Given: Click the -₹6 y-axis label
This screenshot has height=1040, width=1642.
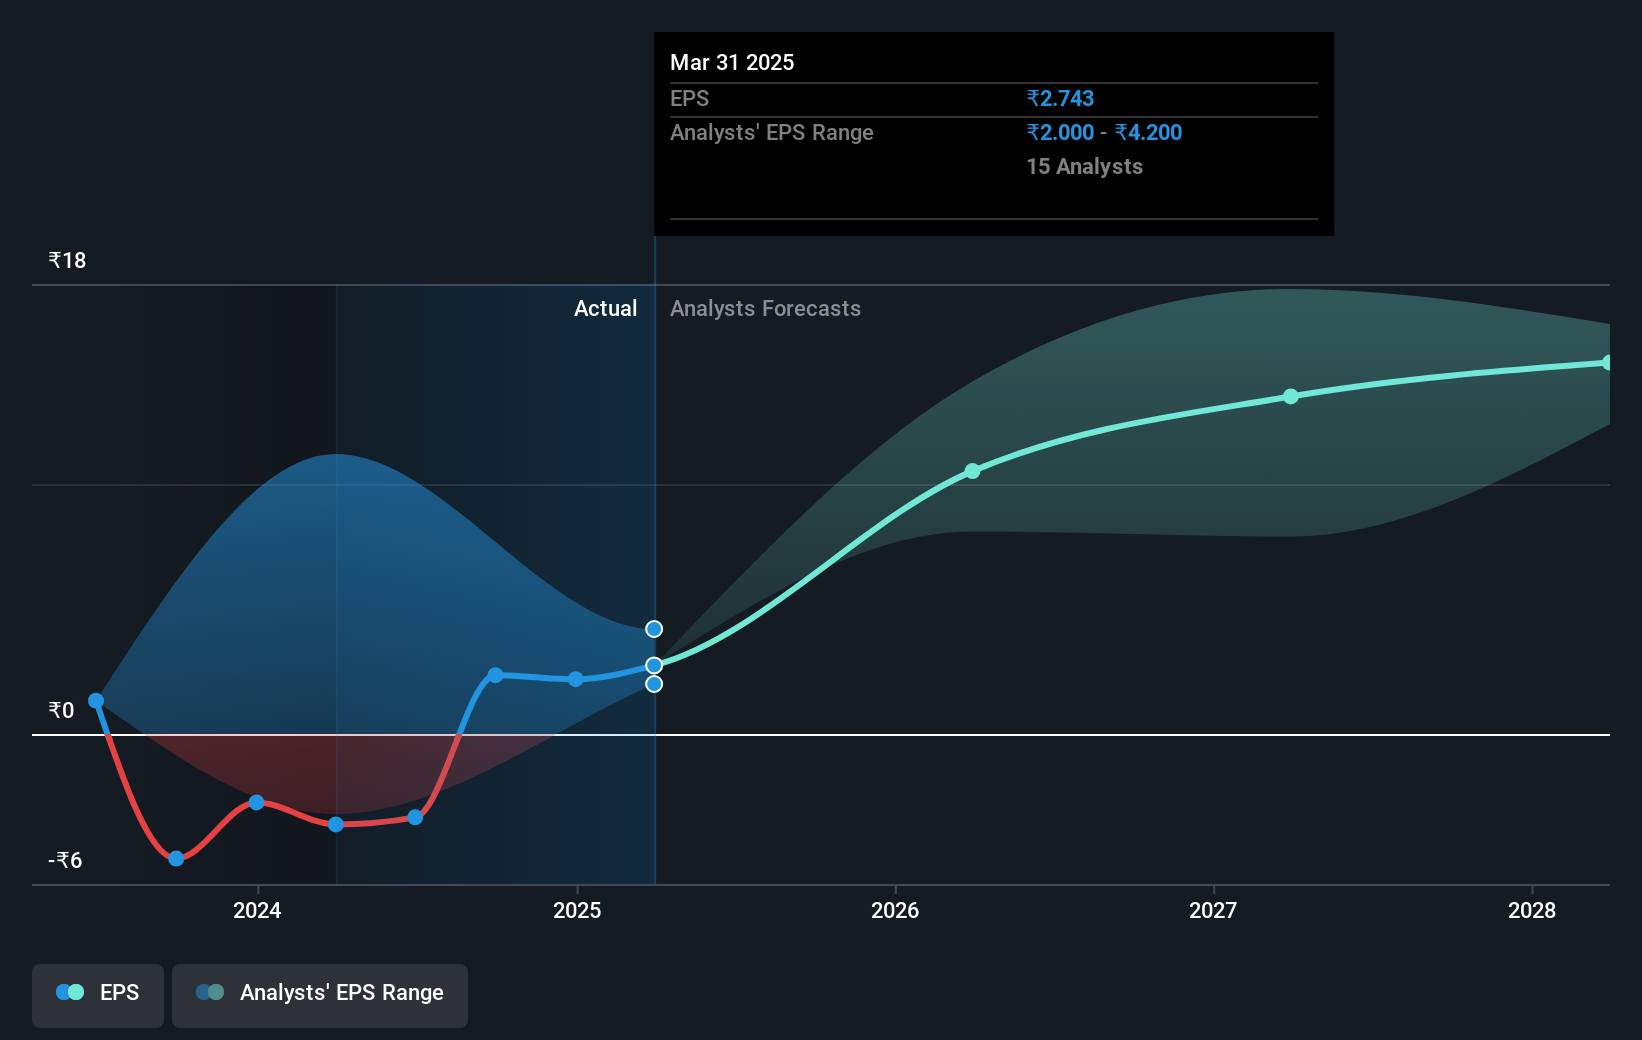Looking at the screenshot, I should pyautogui.click(x=65, y=860).
